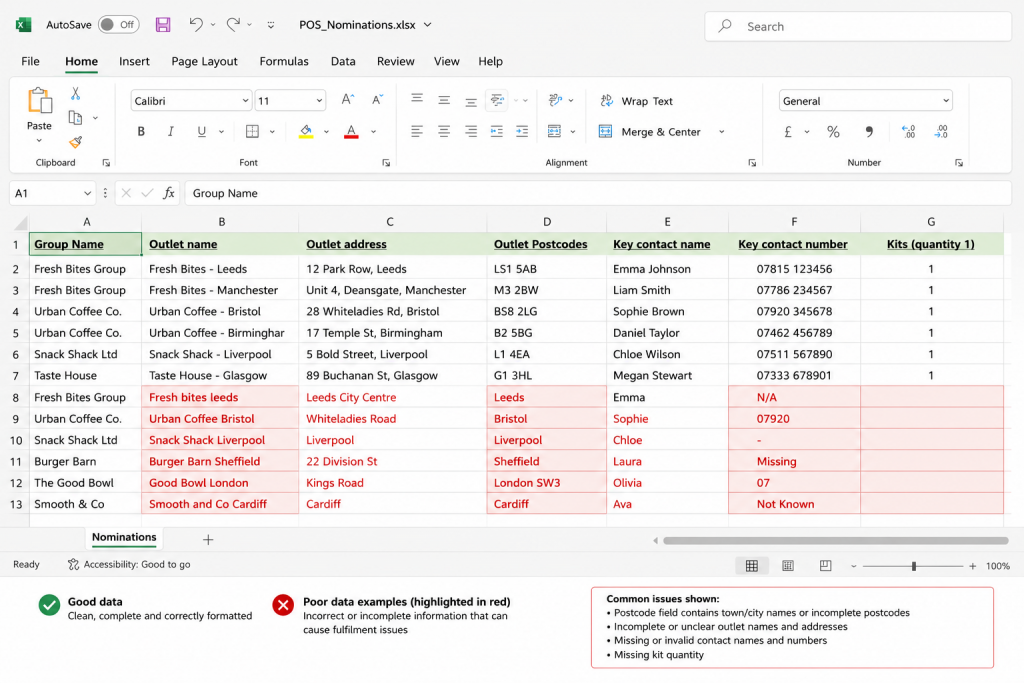The height and width of the screenshot is (683, 1024).
Task: Open the fill color dropdown arrow
Action: click(x=326, y=132)
